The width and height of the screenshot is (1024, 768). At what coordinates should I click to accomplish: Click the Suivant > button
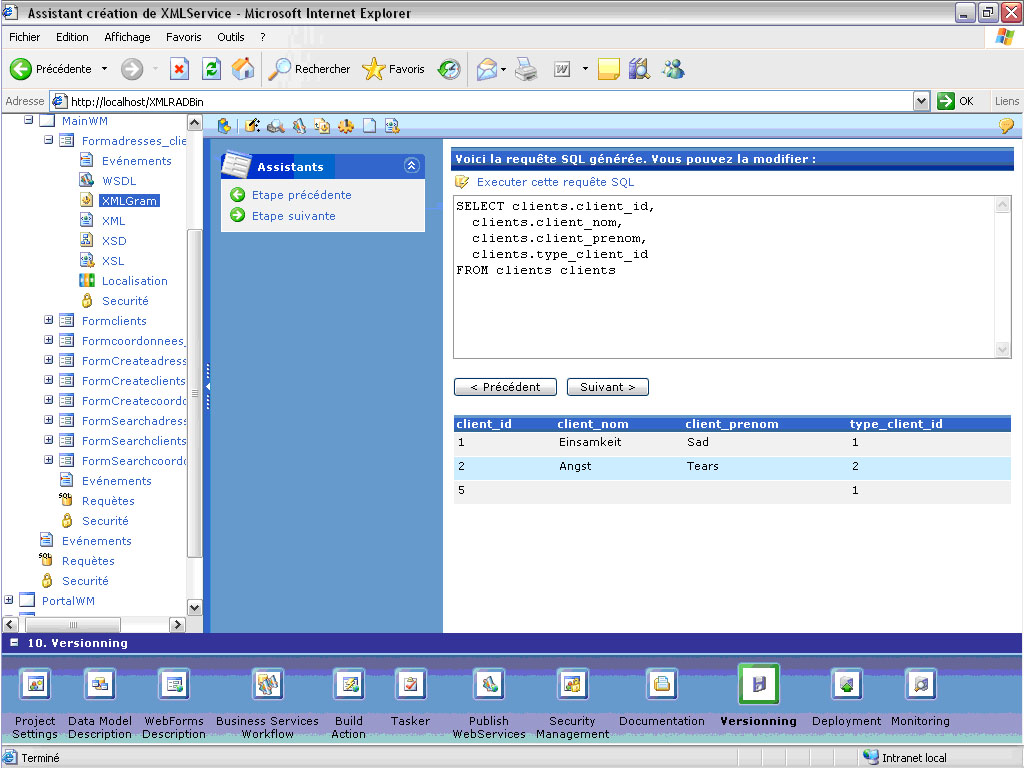tap(607, 387)
